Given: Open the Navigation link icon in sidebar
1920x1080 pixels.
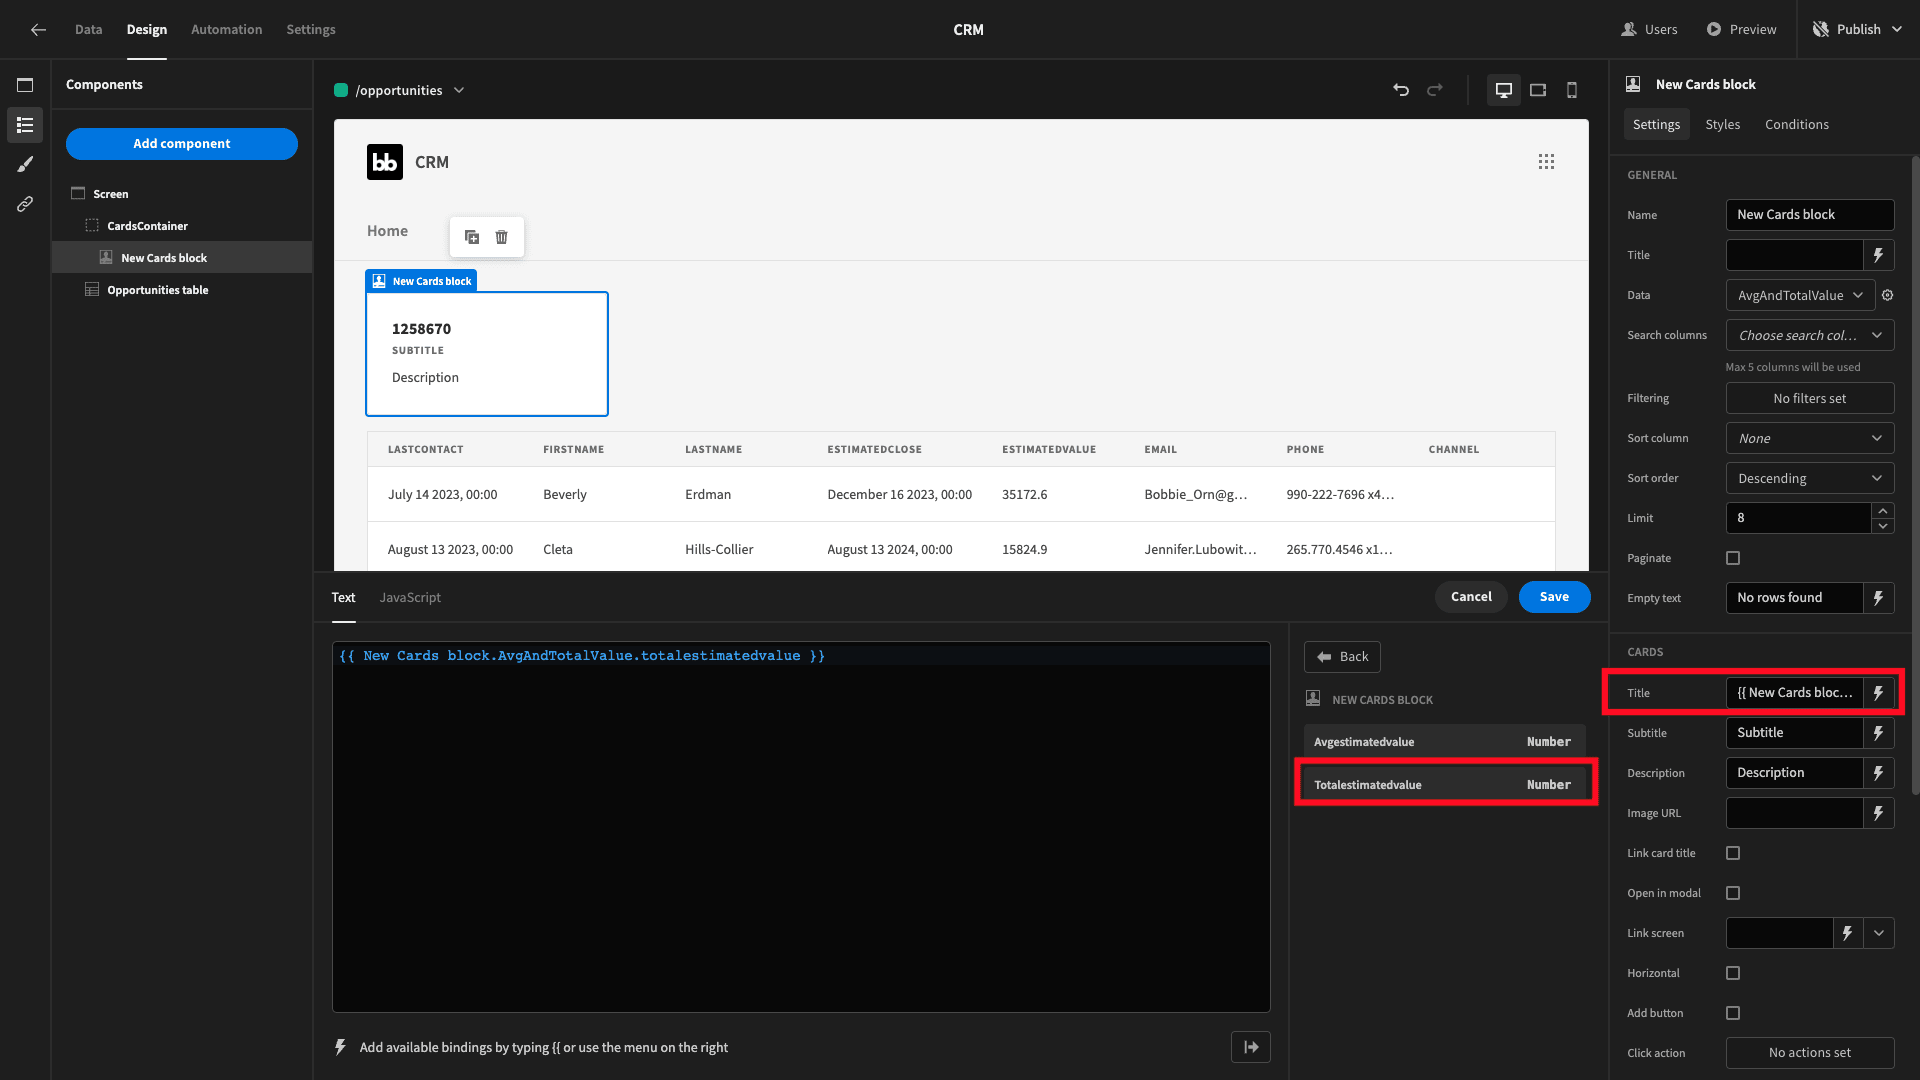Looking at the screenshot, I should coord(25,204).
